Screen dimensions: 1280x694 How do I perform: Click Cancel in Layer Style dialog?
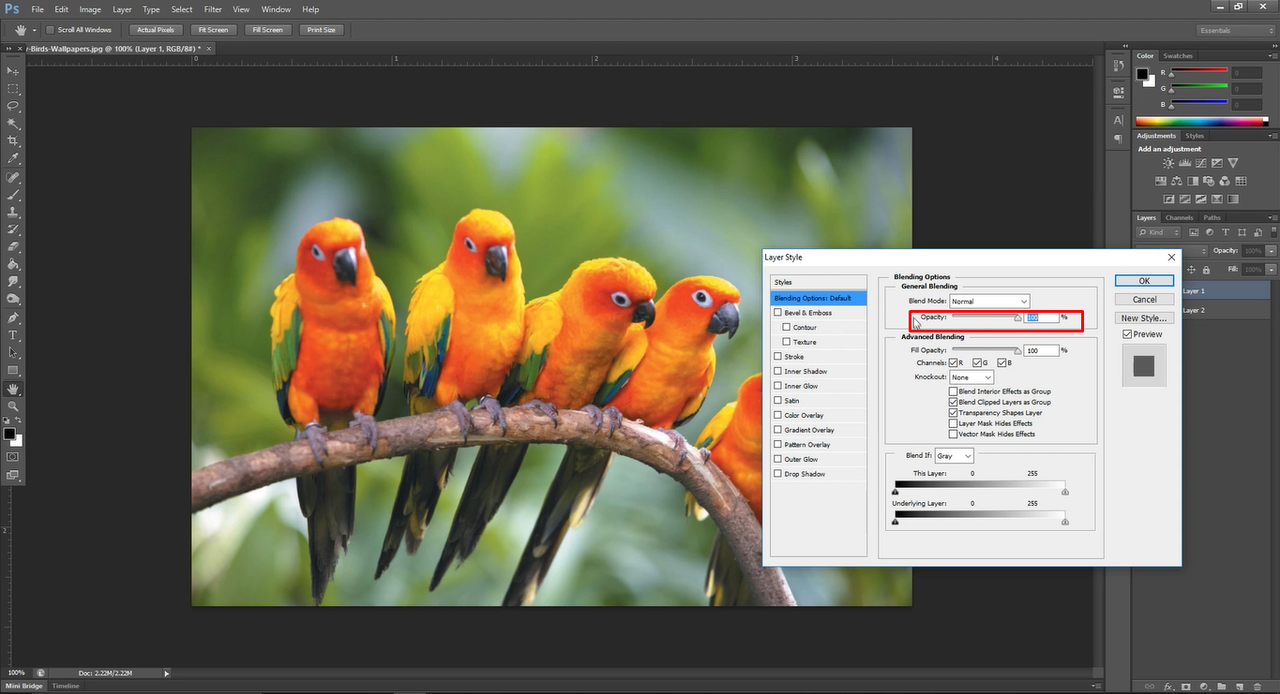pyautogui.click(x=1144, y=299)
